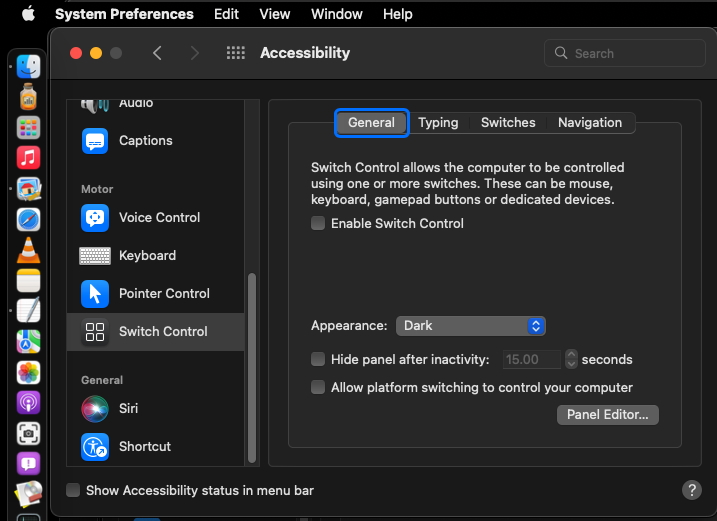The image size is (717, 521).
Task: Go back with the toolbar back arrow
Action: click(157, 53)
